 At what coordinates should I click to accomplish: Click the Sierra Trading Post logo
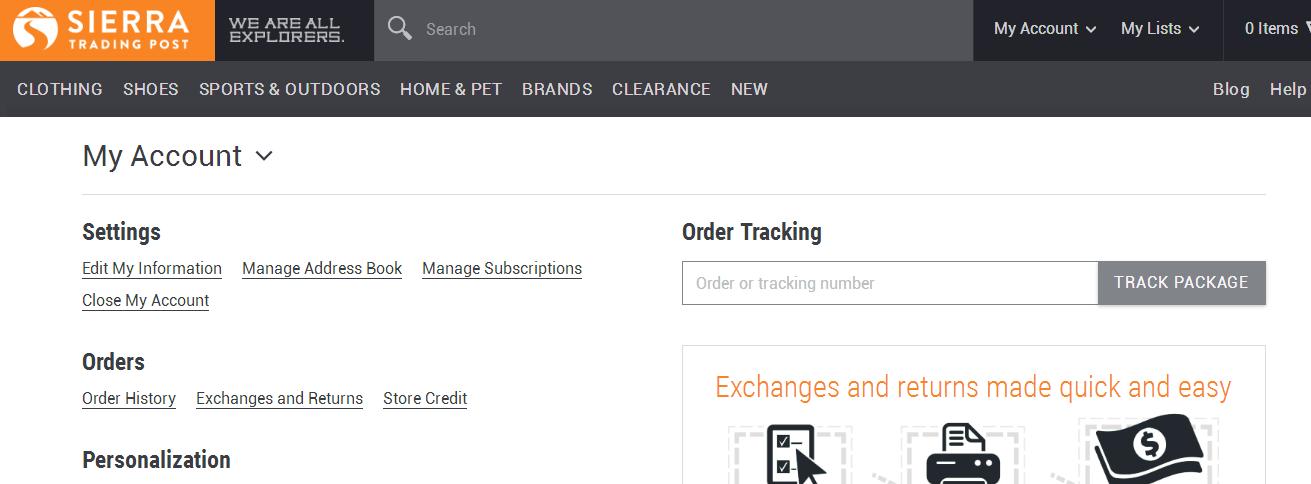coord(107,30)
